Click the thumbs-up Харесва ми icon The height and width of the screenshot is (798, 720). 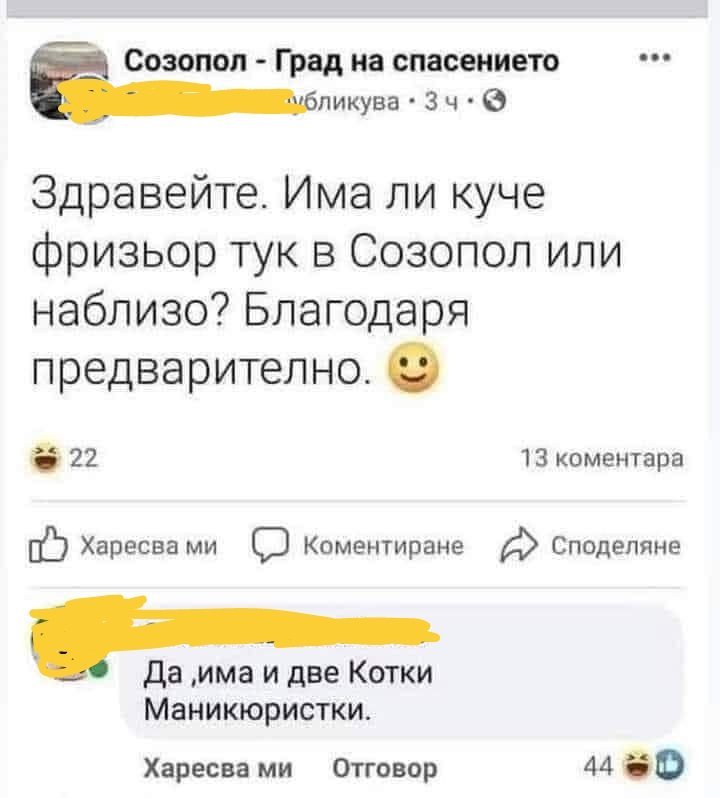48,545
